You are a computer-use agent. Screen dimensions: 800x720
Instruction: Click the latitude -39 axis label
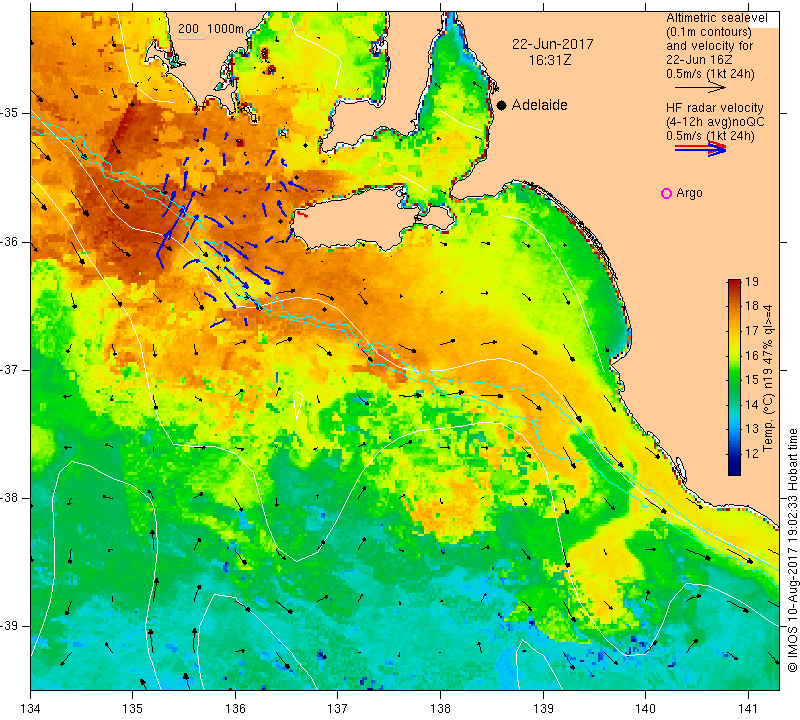9,626
